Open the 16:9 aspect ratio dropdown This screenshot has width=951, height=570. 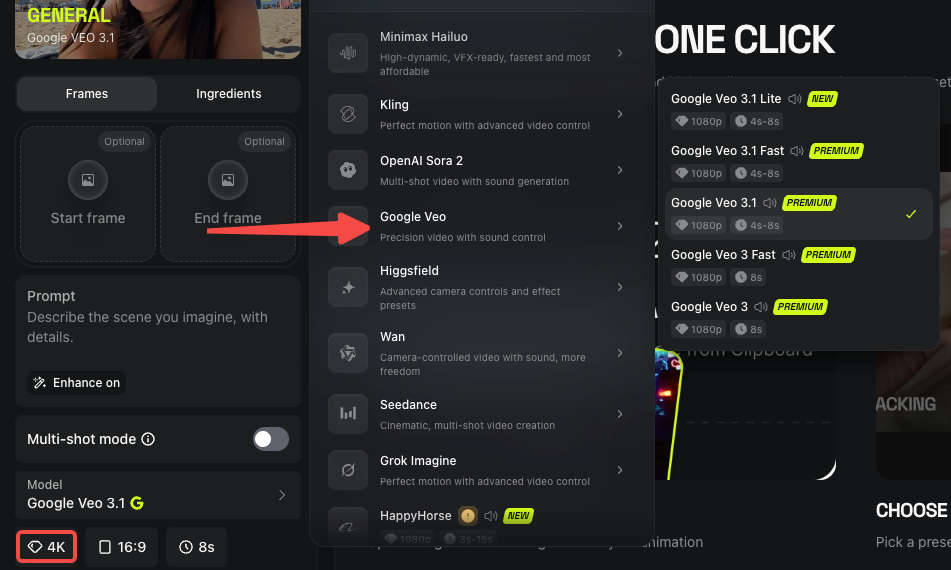click(122, 547)
